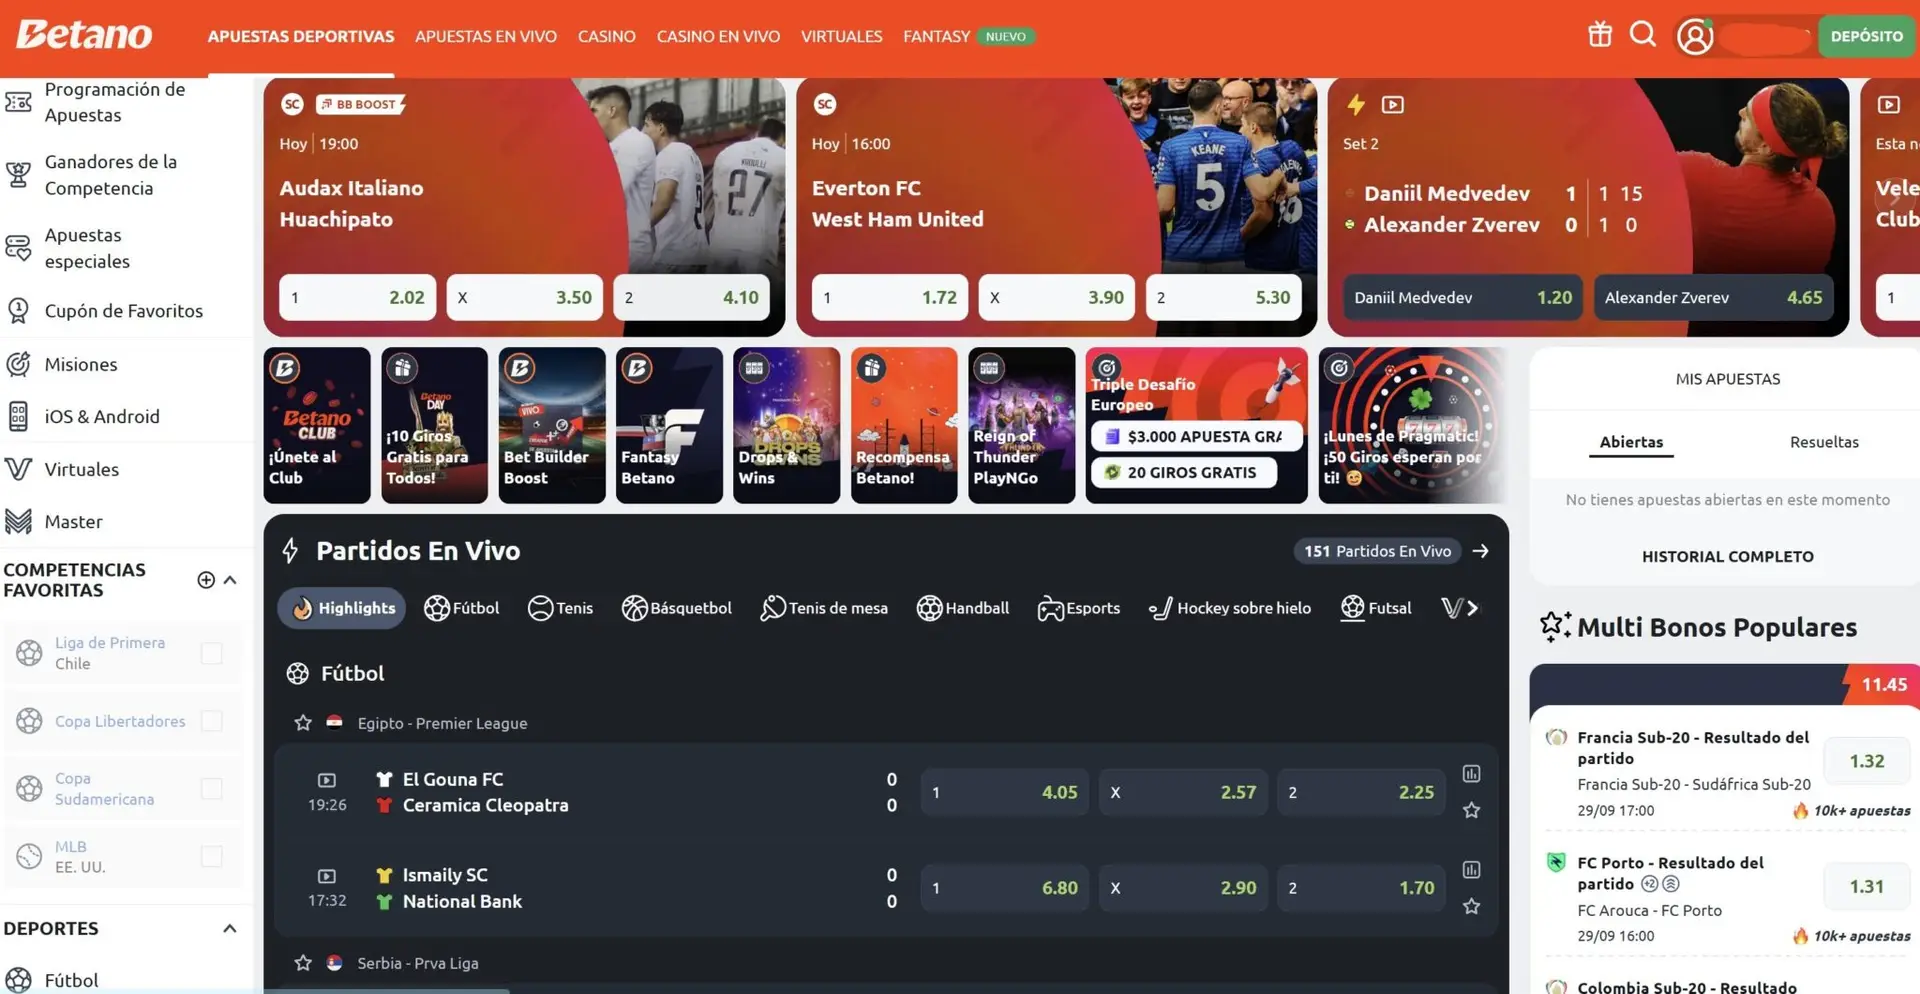This screenshot has width=1920, height=994.
Task: Open all live matches arrow icon
Action: pos(1481,551)
